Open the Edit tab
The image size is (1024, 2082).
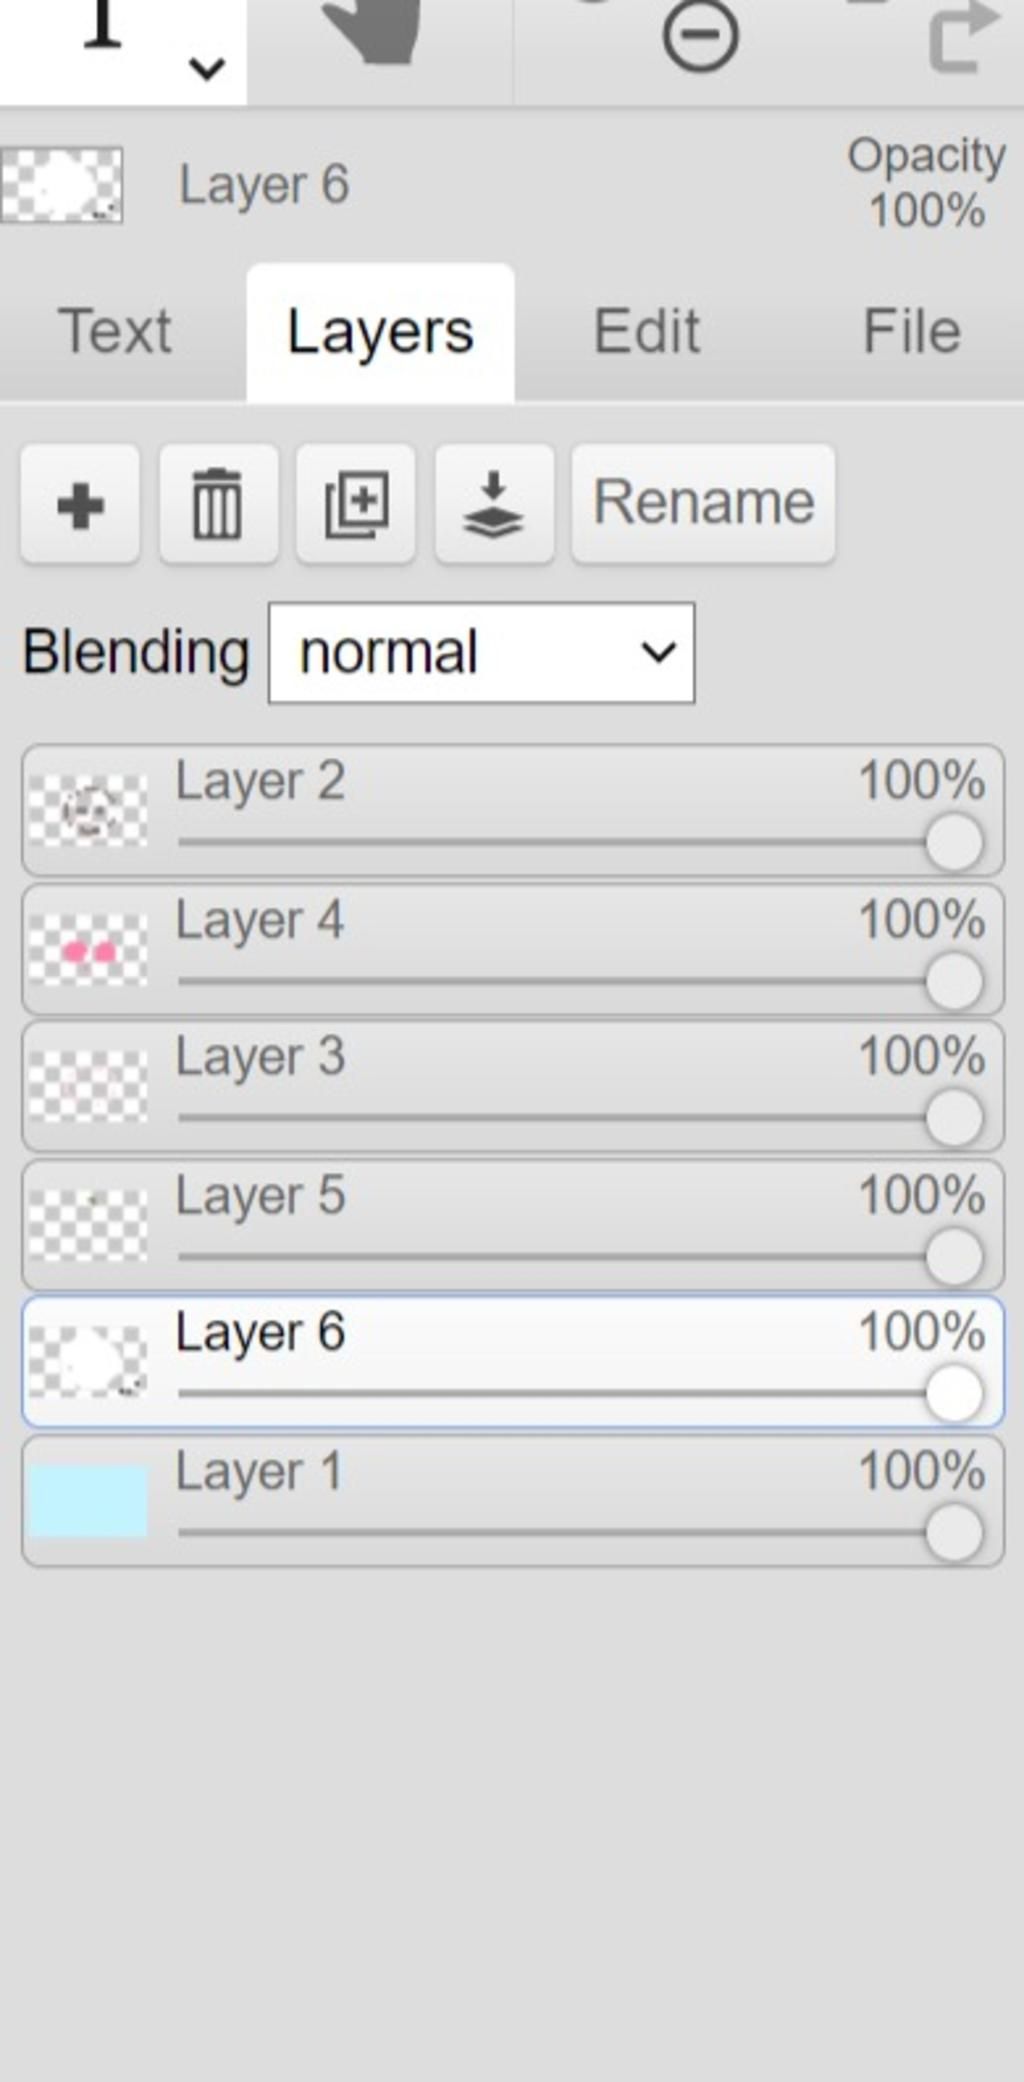pos(646,331)
